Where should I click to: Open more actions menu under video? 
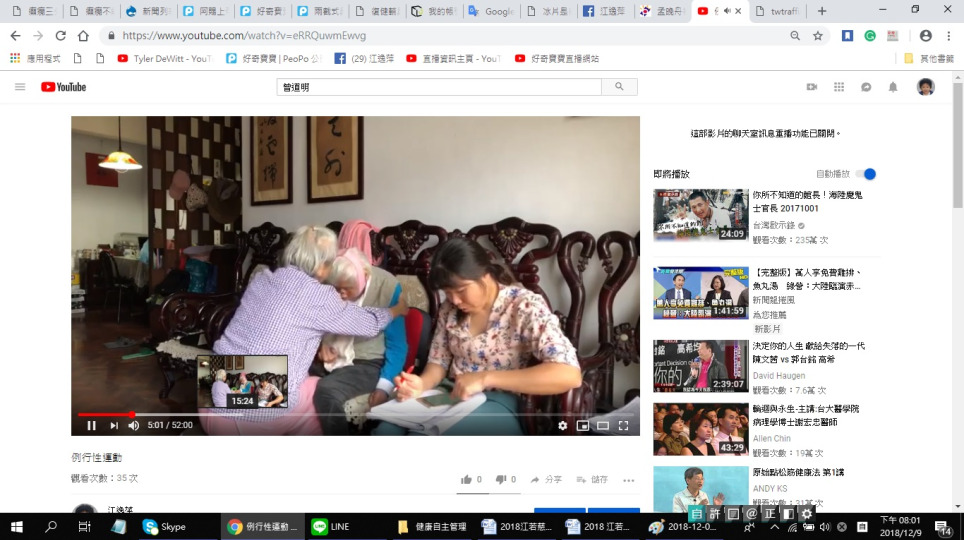(628, 480)
